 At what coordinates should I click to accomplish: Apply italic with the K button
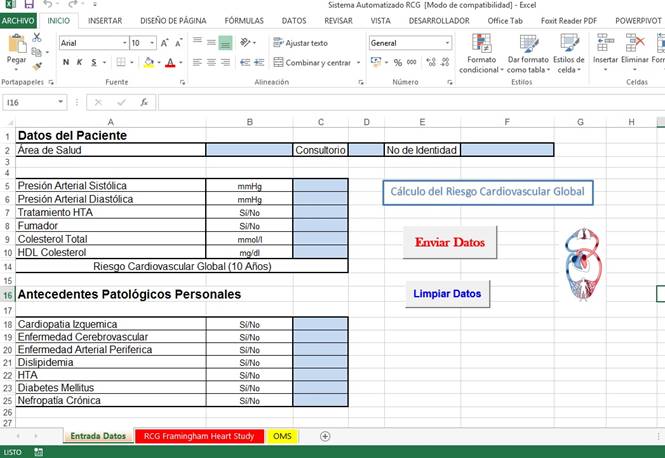(79, 62)
